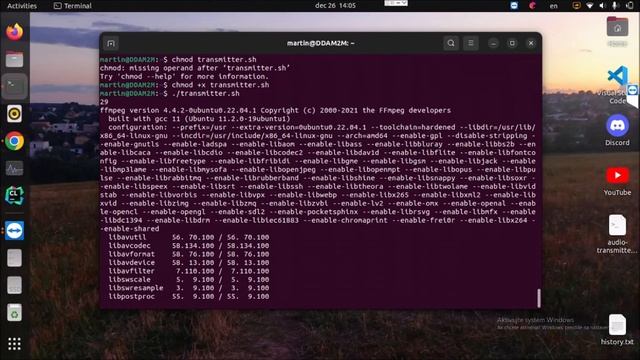Select history.txt file on desktop
This screenshot has height=360, width=640.
coord(617,330)
